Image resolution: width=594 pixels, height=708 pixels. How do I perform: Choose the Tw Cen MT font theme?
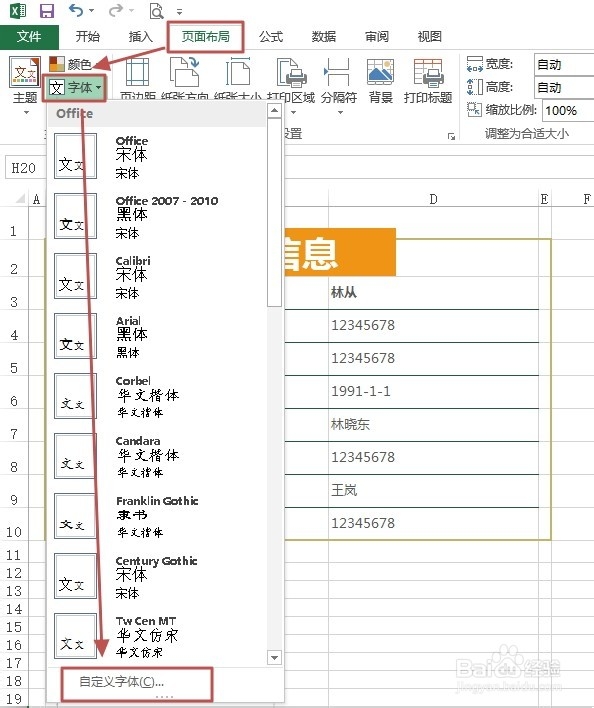pos(158,637)
